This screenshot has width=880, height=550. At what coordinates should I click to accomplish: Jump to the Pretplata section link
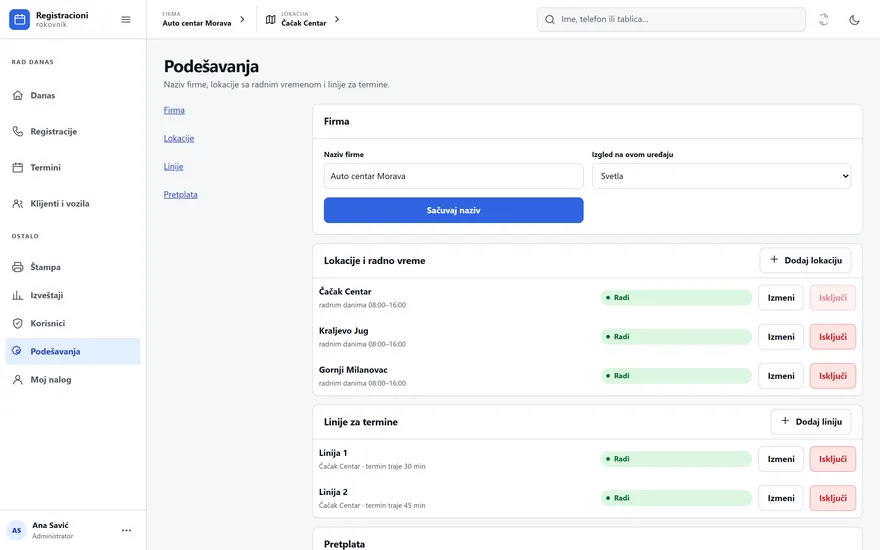(x=181, y=195)
